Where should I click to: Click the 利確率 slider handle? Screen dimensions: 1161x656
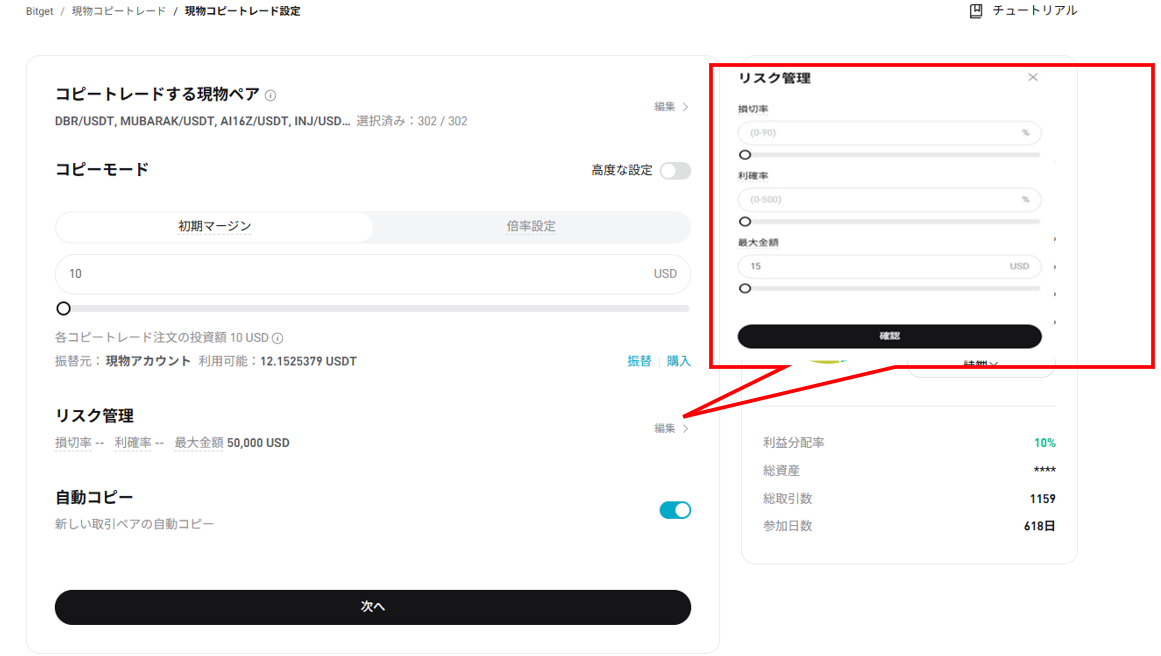click(x=745, y=222)
